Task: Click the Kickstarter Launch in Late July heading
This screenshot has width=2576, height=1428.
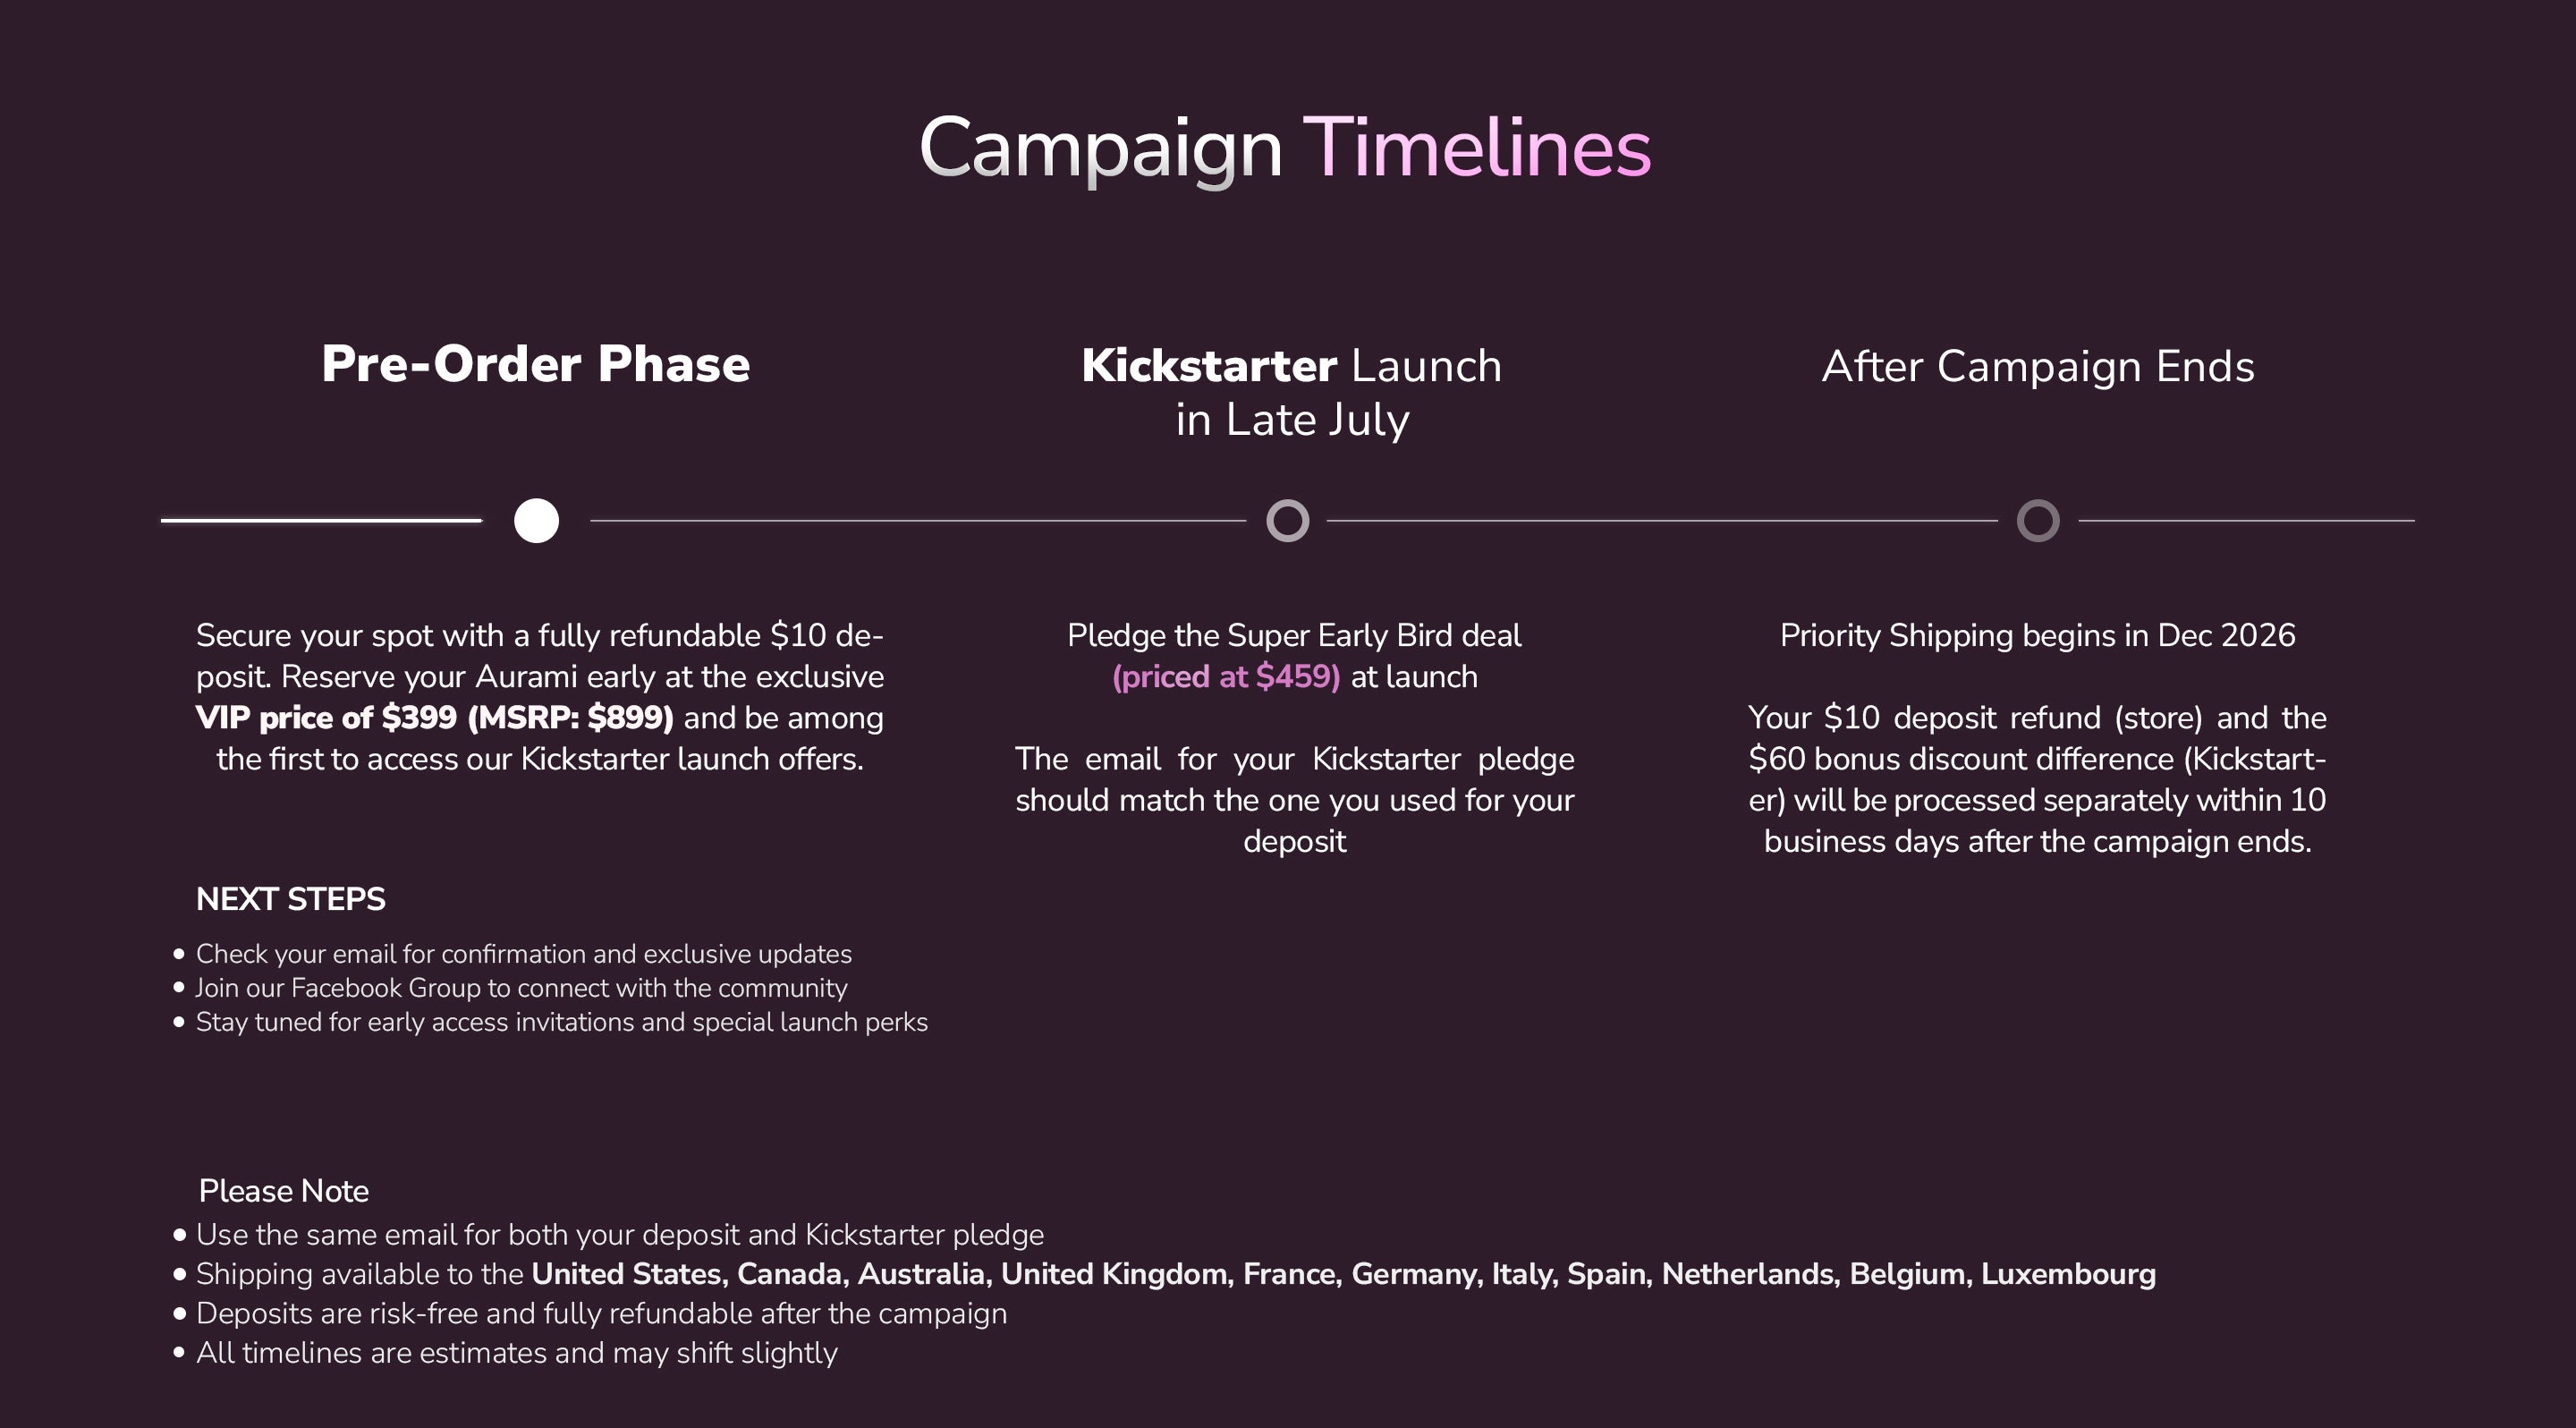Action: coord(1292,392)
